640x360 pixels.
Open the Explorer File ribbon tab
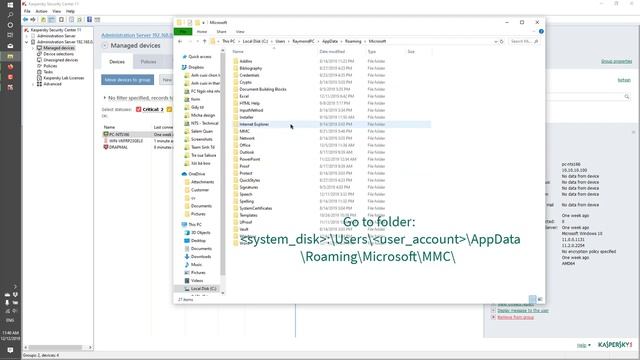point(183,31)
